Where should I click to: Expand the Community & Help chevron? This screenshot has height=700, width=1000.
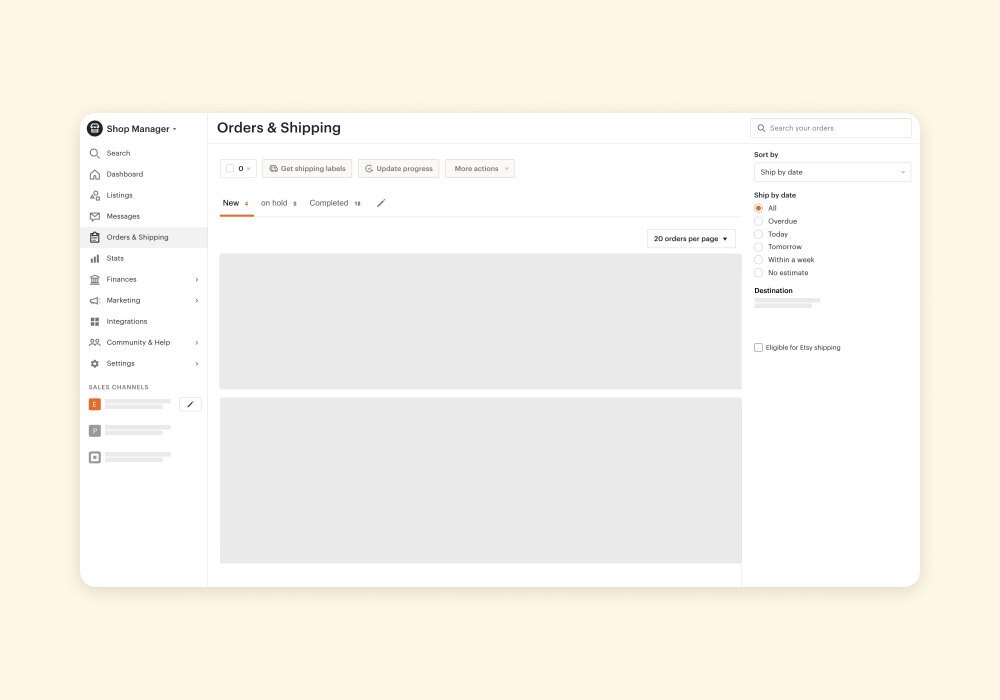[196, 342]
